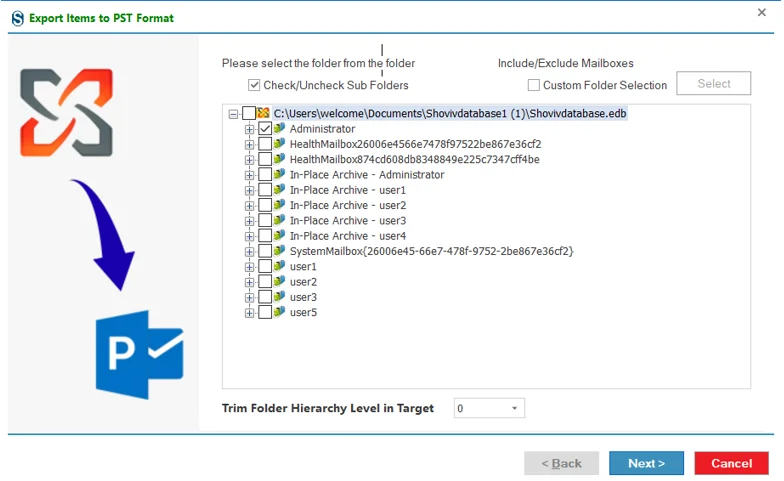This screenshot has height=481, width=784.
Task: Click the EDB database icon beside the file path
Action: pyautogui.click(x=264, y=113)
